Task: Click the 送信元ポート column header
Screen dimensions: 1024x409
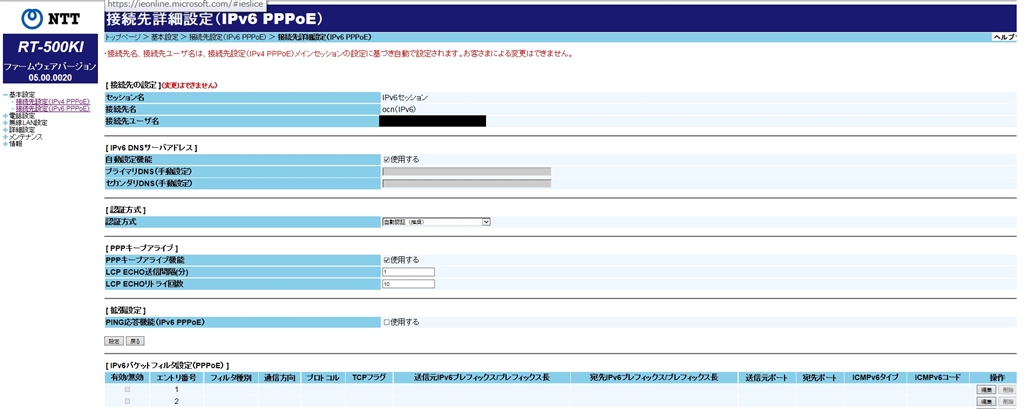Action: tap(767, 378)
